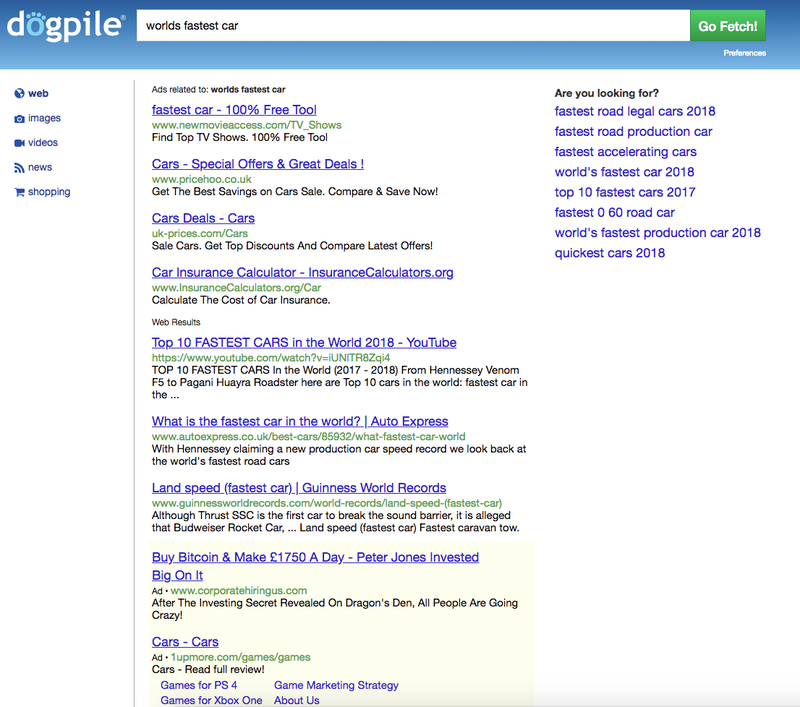Click the 'Ads related to: worlds fastest car' label
The height and width of the screenshot is (707, 800).
(218, 90)
